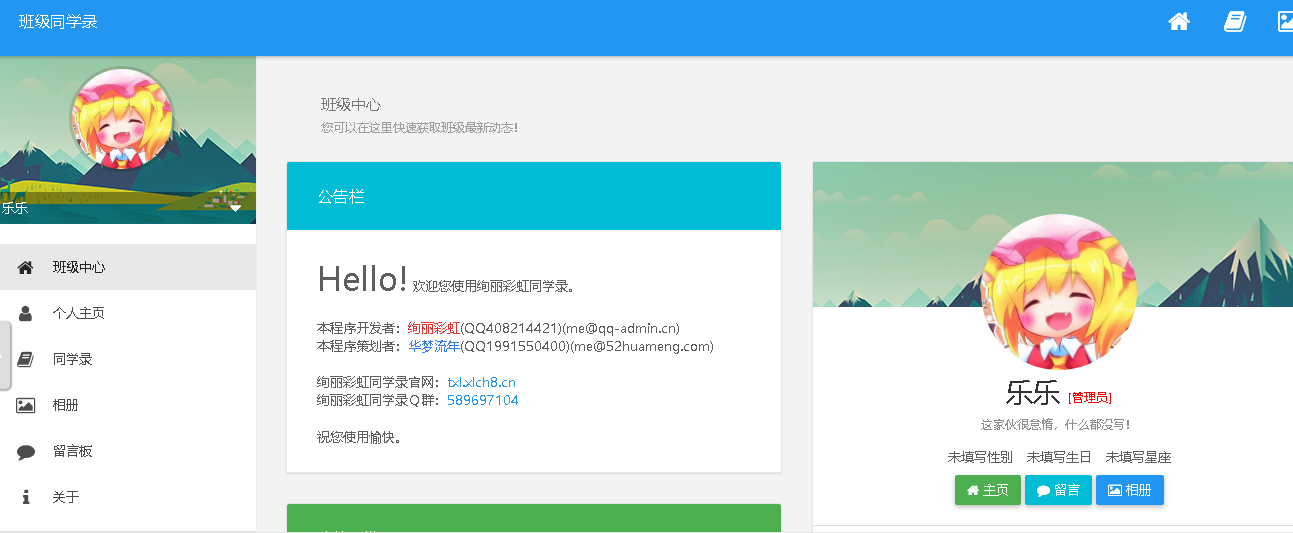Click the blue 相册 button

tap(1130, 490)
